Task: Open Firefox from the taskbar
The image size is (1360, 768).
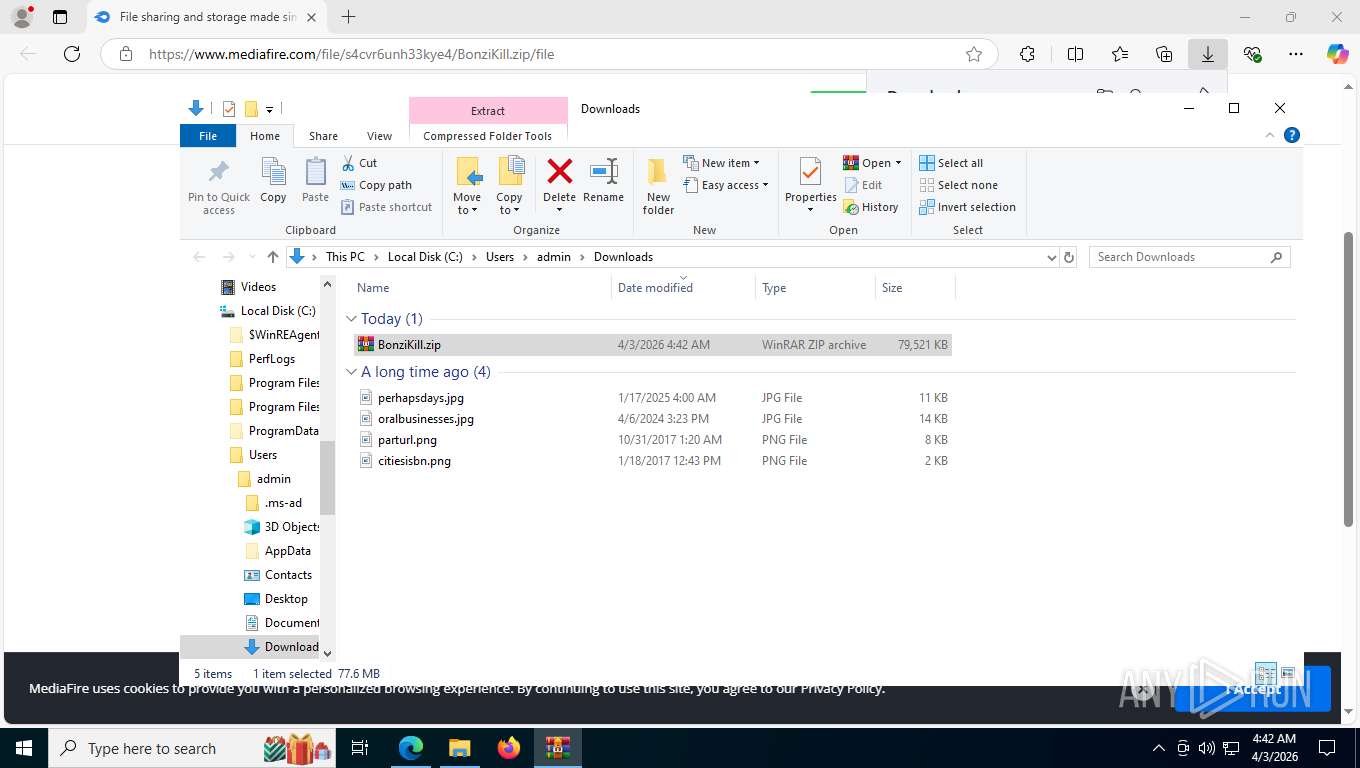Action: (x=509, y=748)
